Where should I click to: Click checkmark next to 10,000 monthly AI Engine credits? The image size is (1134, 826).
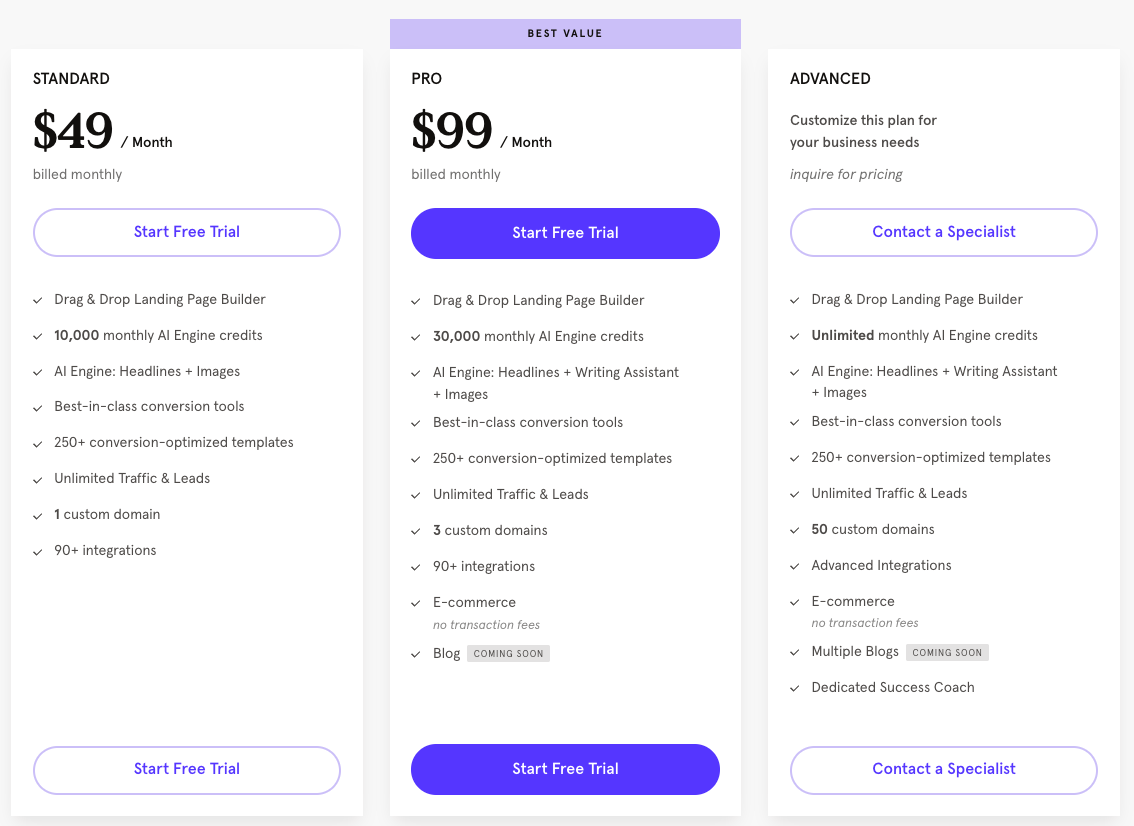(38, 336)
